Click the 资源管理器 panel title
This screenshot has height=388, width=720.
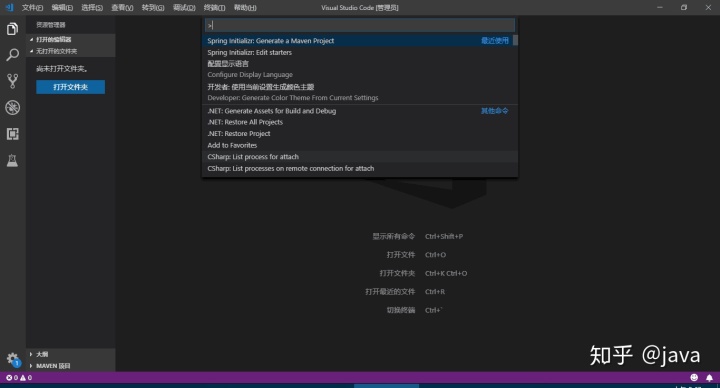point(51,25)
